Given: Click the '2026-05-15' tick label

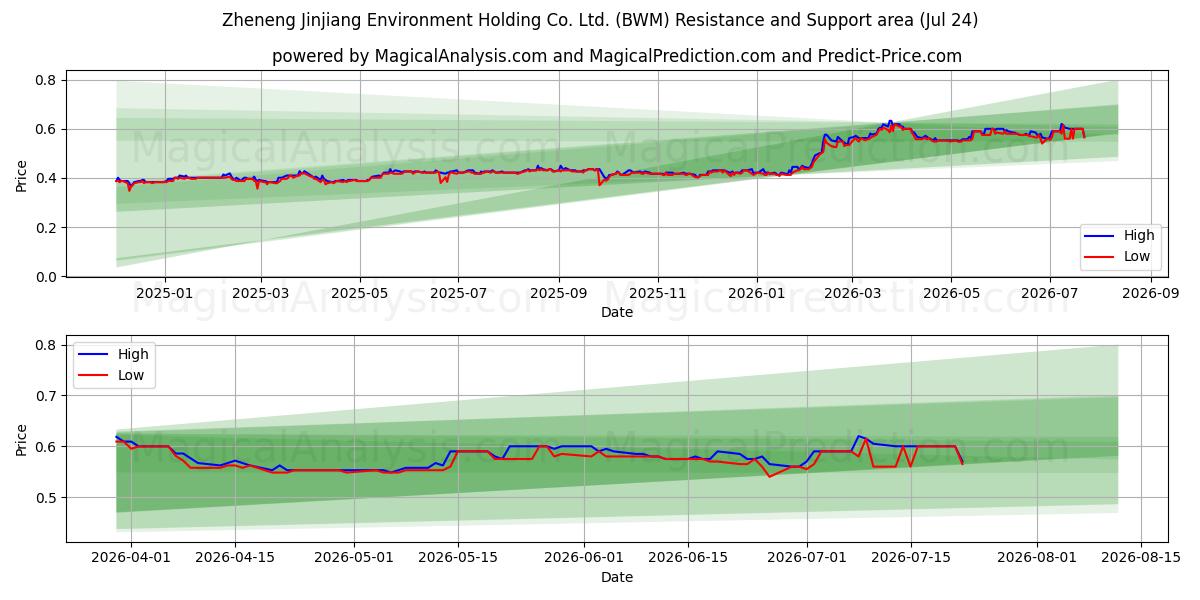Looking at the screenshot, I should pyautogui.click(x=458, y=558).
